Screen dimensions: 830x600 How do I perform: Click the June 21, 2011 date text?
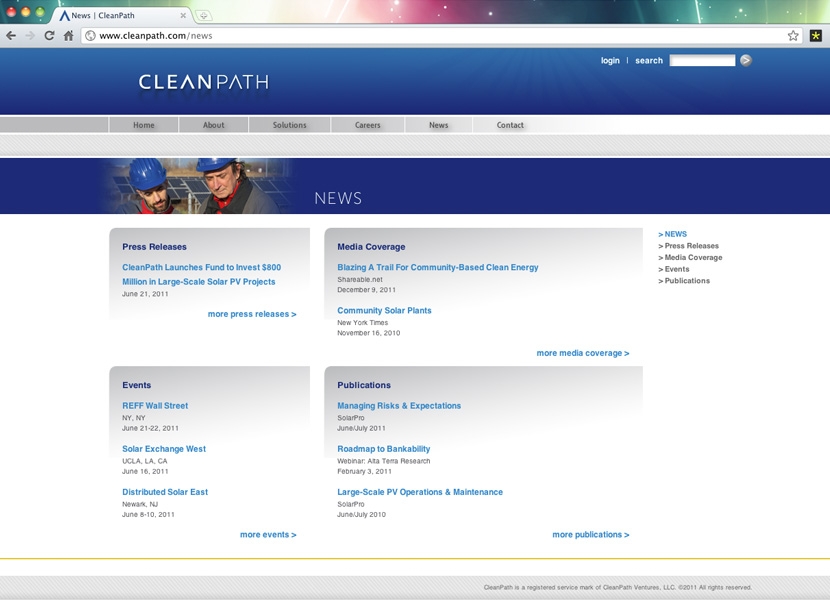tap(145, 294)
